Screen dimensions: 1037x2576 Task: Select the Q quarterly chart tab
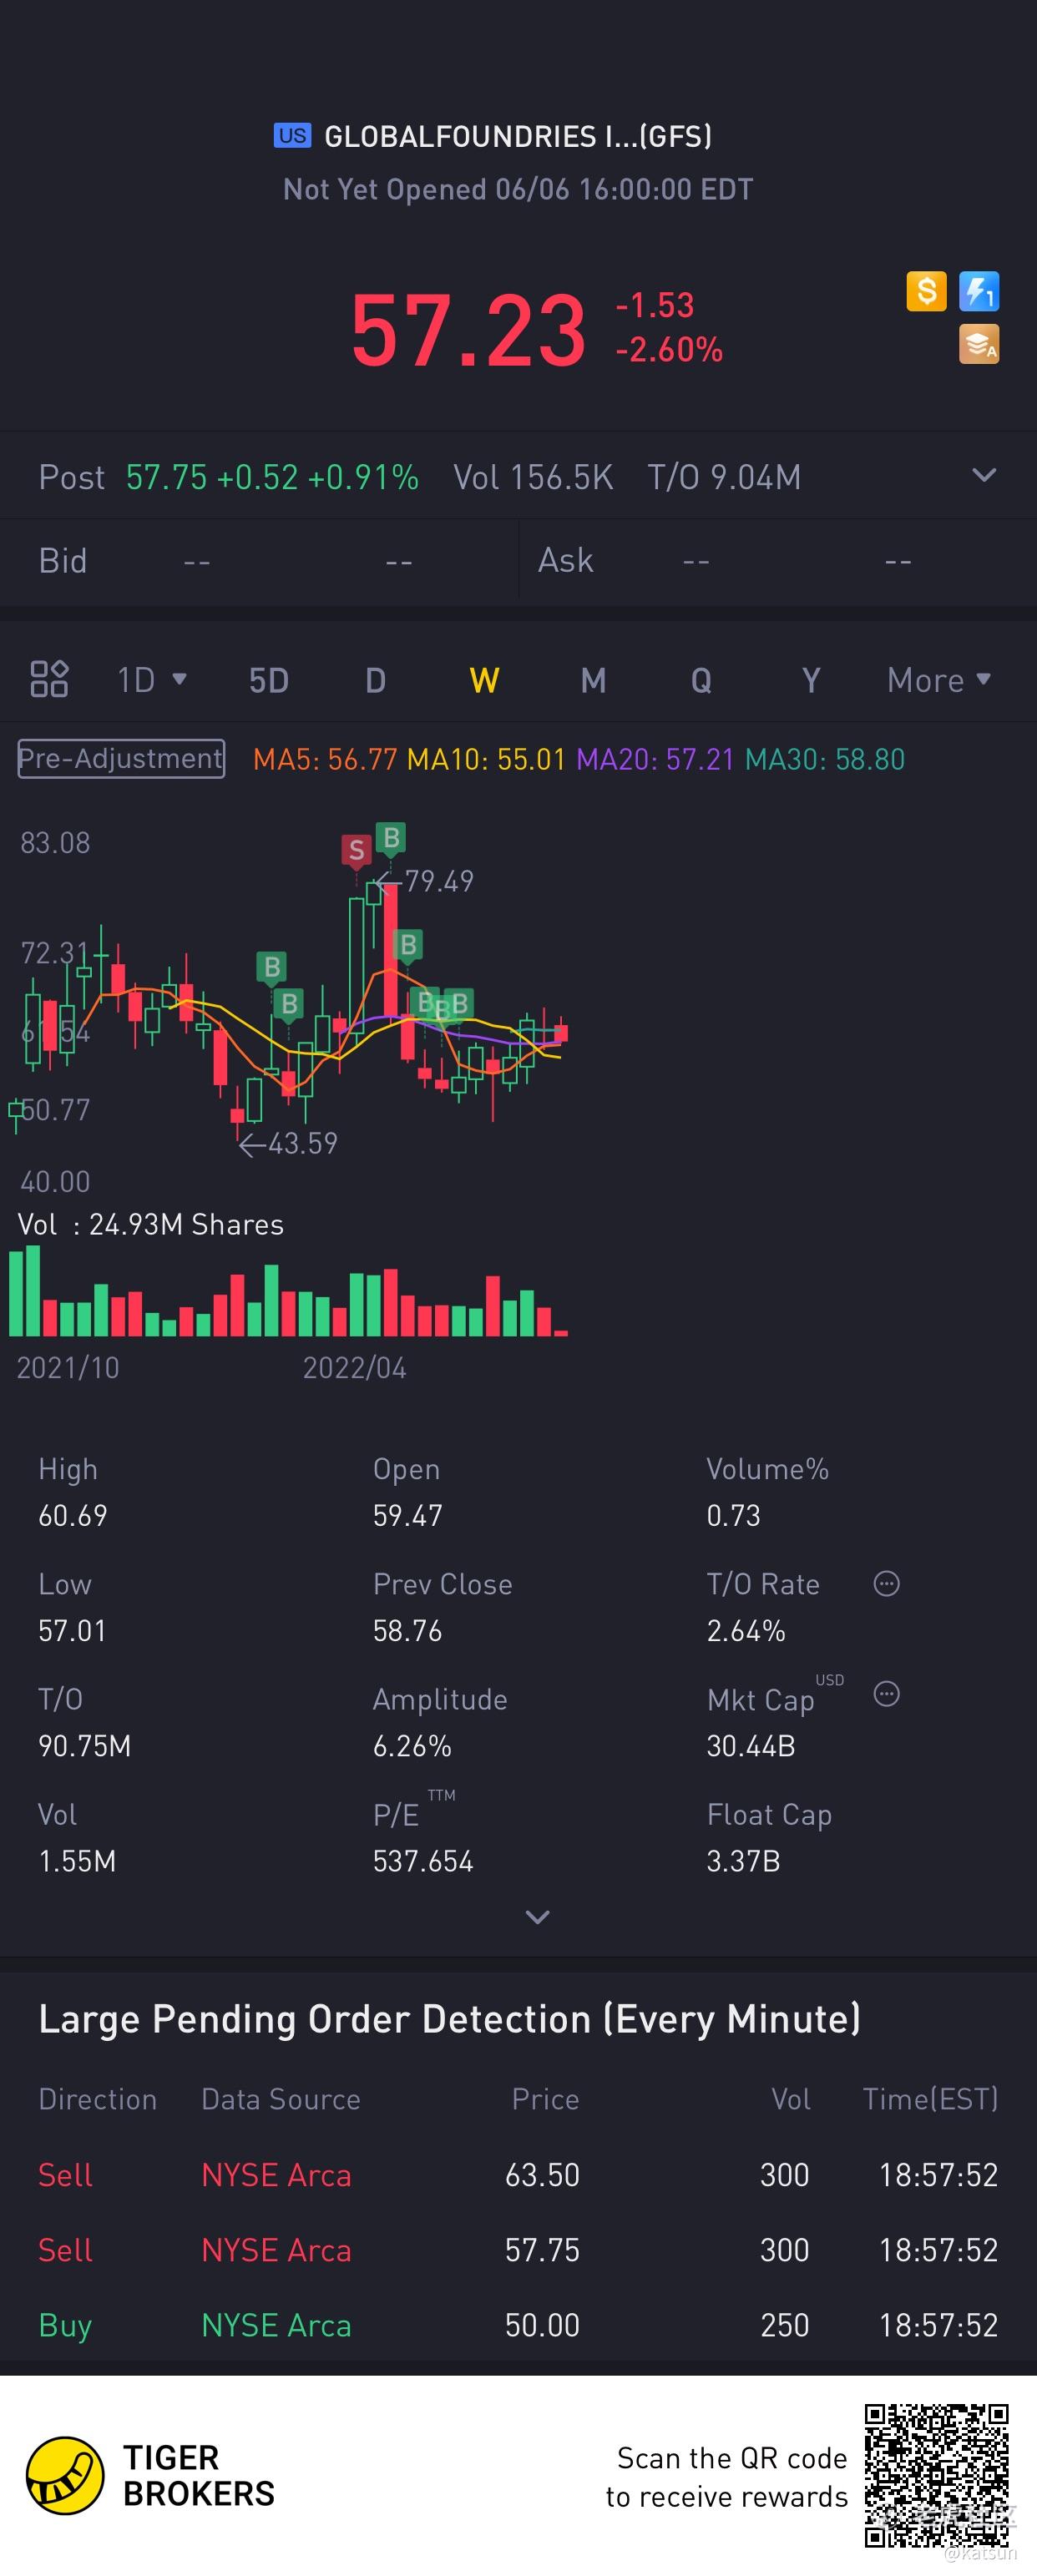click(x=701, y=680)
